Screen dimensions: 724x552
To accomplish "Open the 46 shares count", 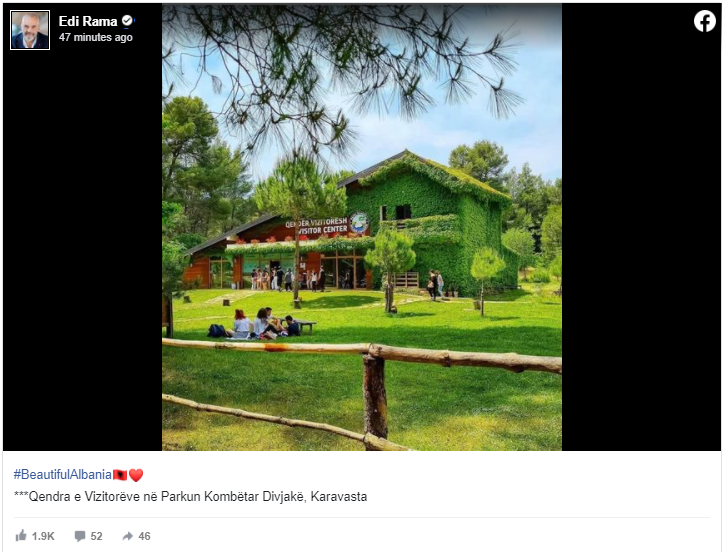I will tap(144, 536).
